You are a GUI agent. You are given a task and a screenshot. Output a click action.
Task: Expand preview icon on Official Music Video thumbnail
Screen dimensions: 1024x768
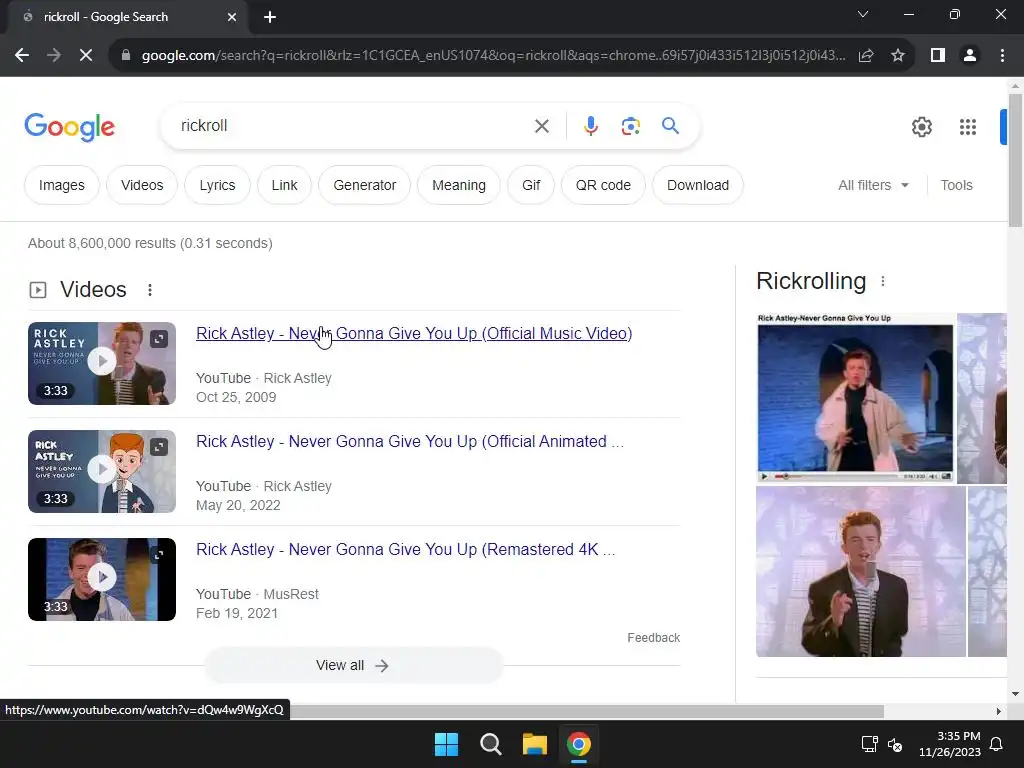[x=159, y=339]
